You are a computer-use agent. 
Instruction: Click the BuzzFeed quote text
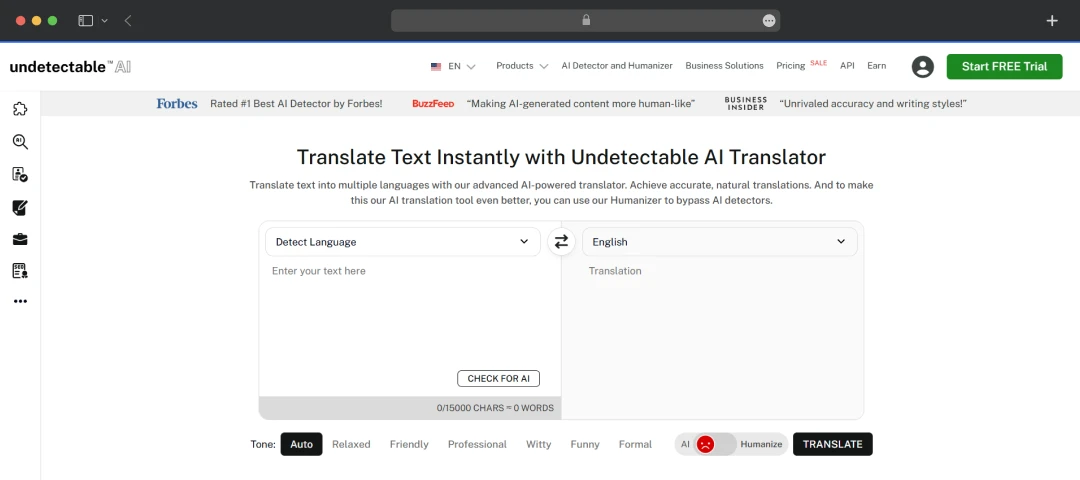coord(581,103)
